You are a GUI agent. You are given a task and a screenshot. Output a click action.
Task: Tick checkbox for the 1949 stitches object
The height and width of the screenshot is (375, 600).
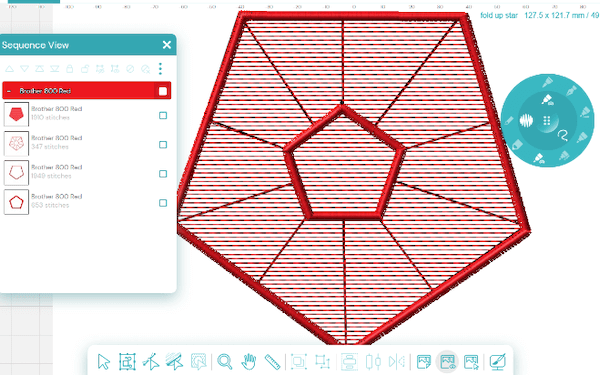click(x=163, y=174)
